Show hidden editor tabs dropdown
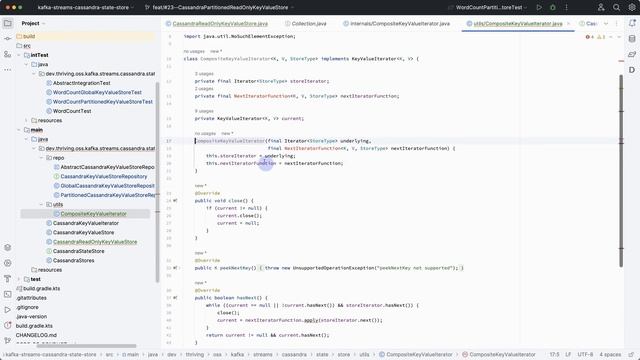 coord(606,24)
